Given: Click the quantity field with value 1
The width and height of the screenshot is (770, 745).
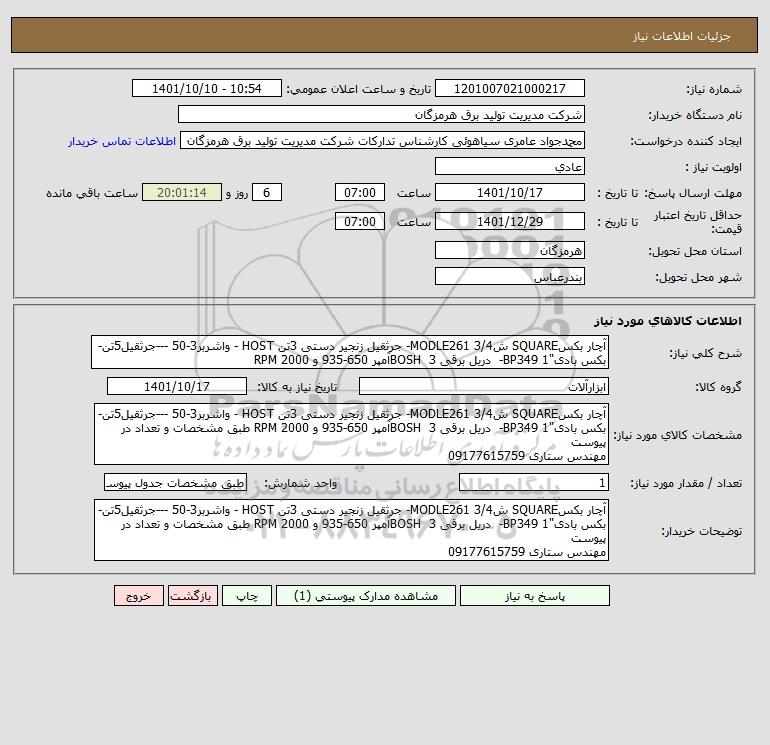Looking at the screenshot, I should (x=534, y=483).
